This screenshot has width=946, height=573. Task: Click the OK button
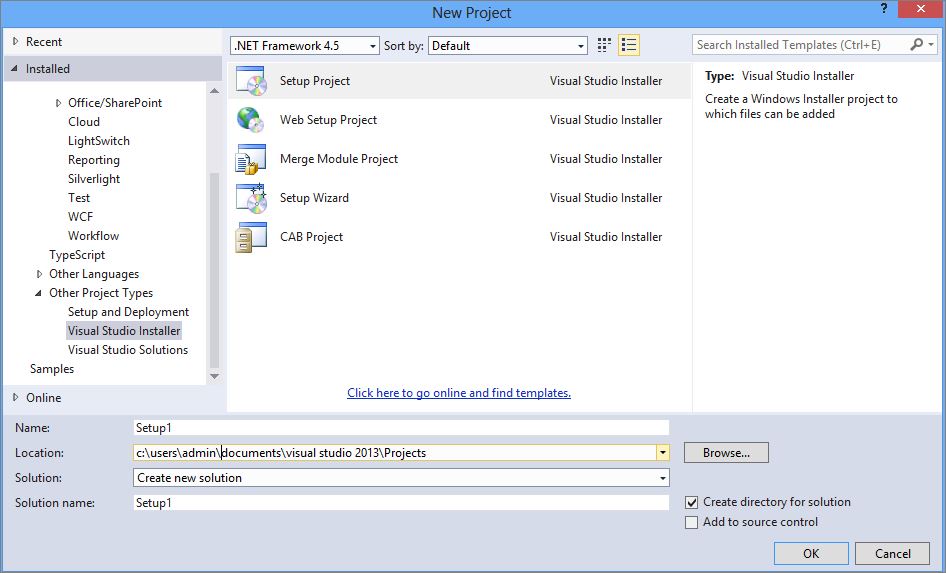(x=811, y=554)
